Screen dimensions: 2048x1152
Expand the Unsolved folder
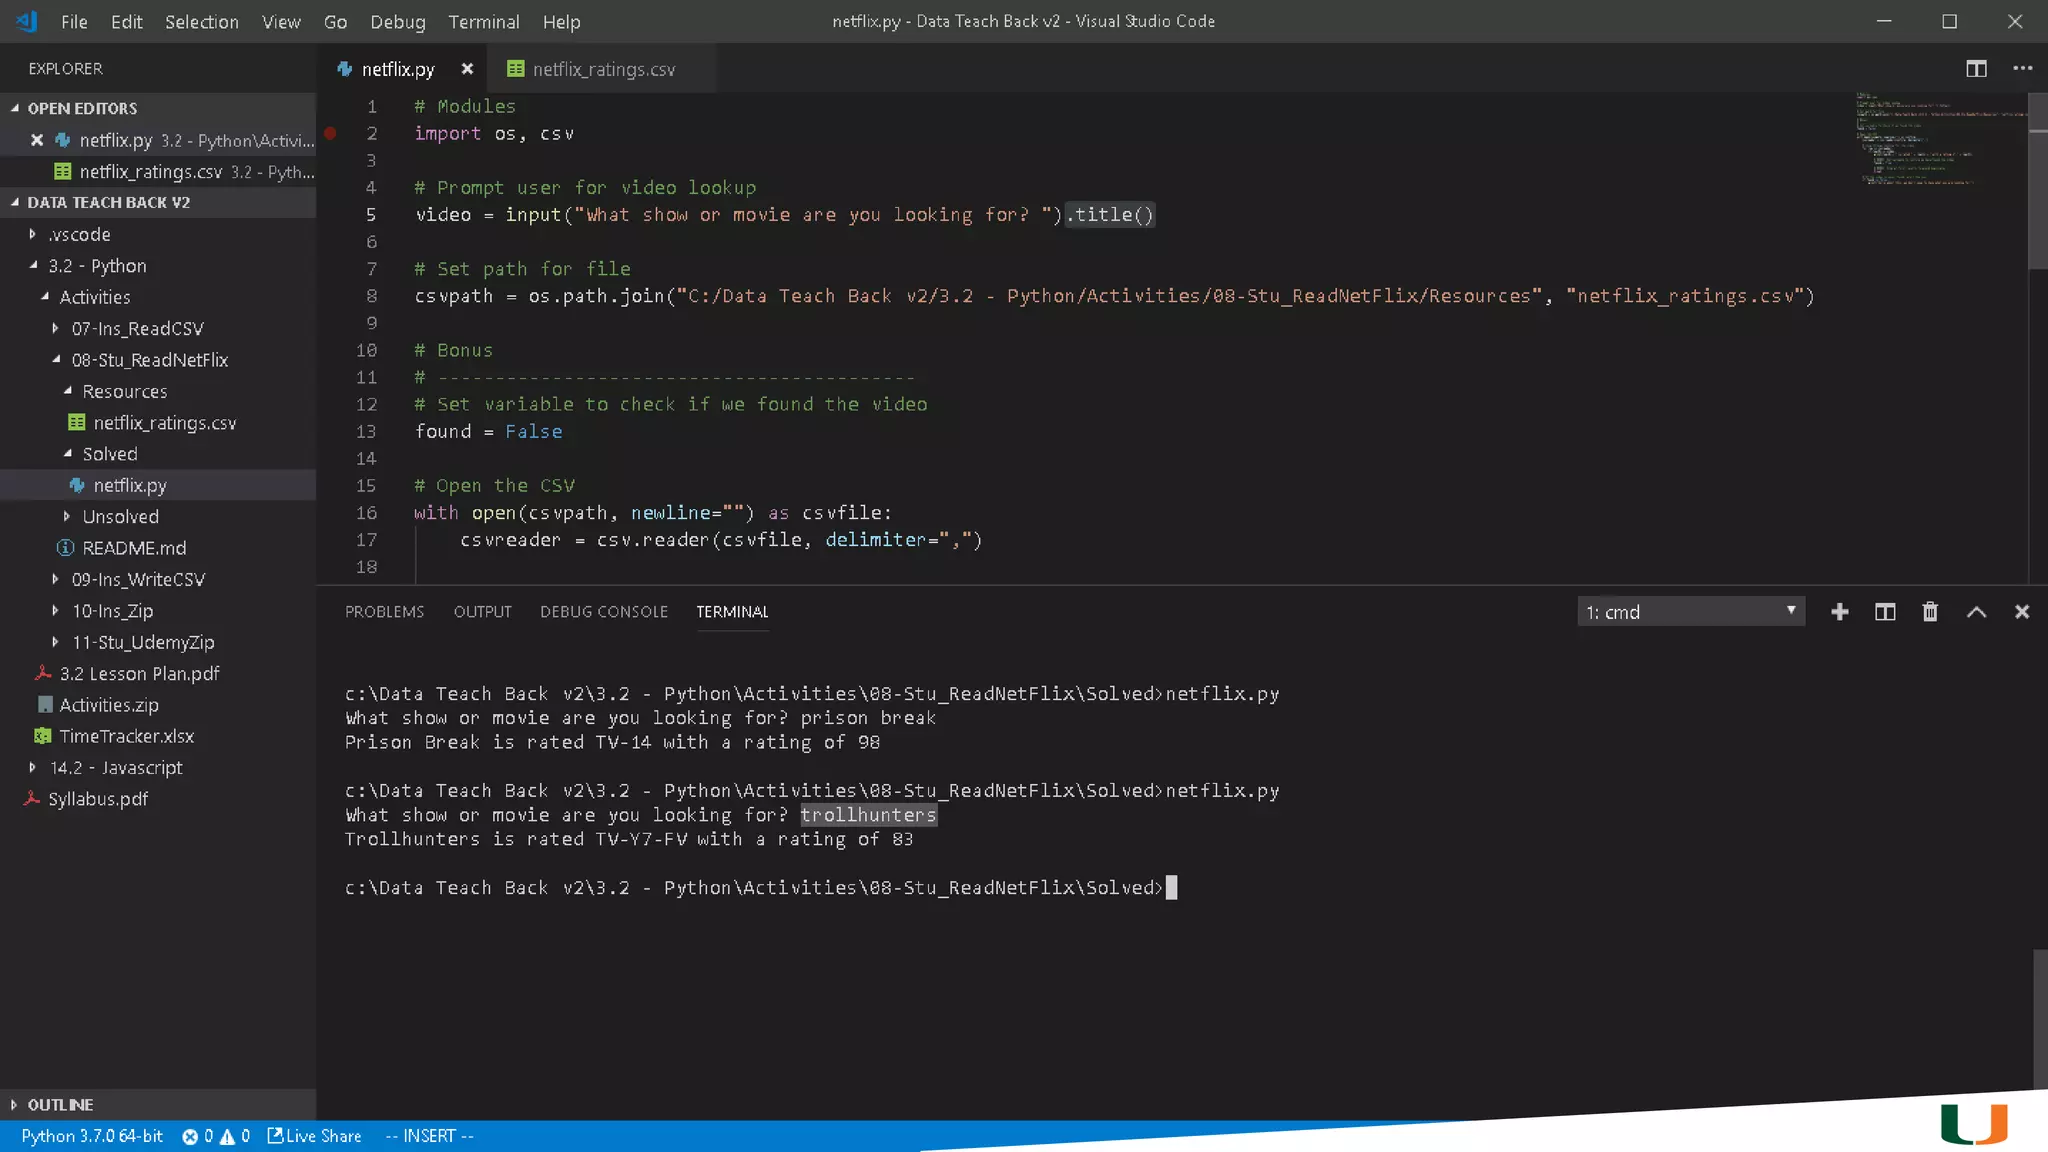pos(120,517)
